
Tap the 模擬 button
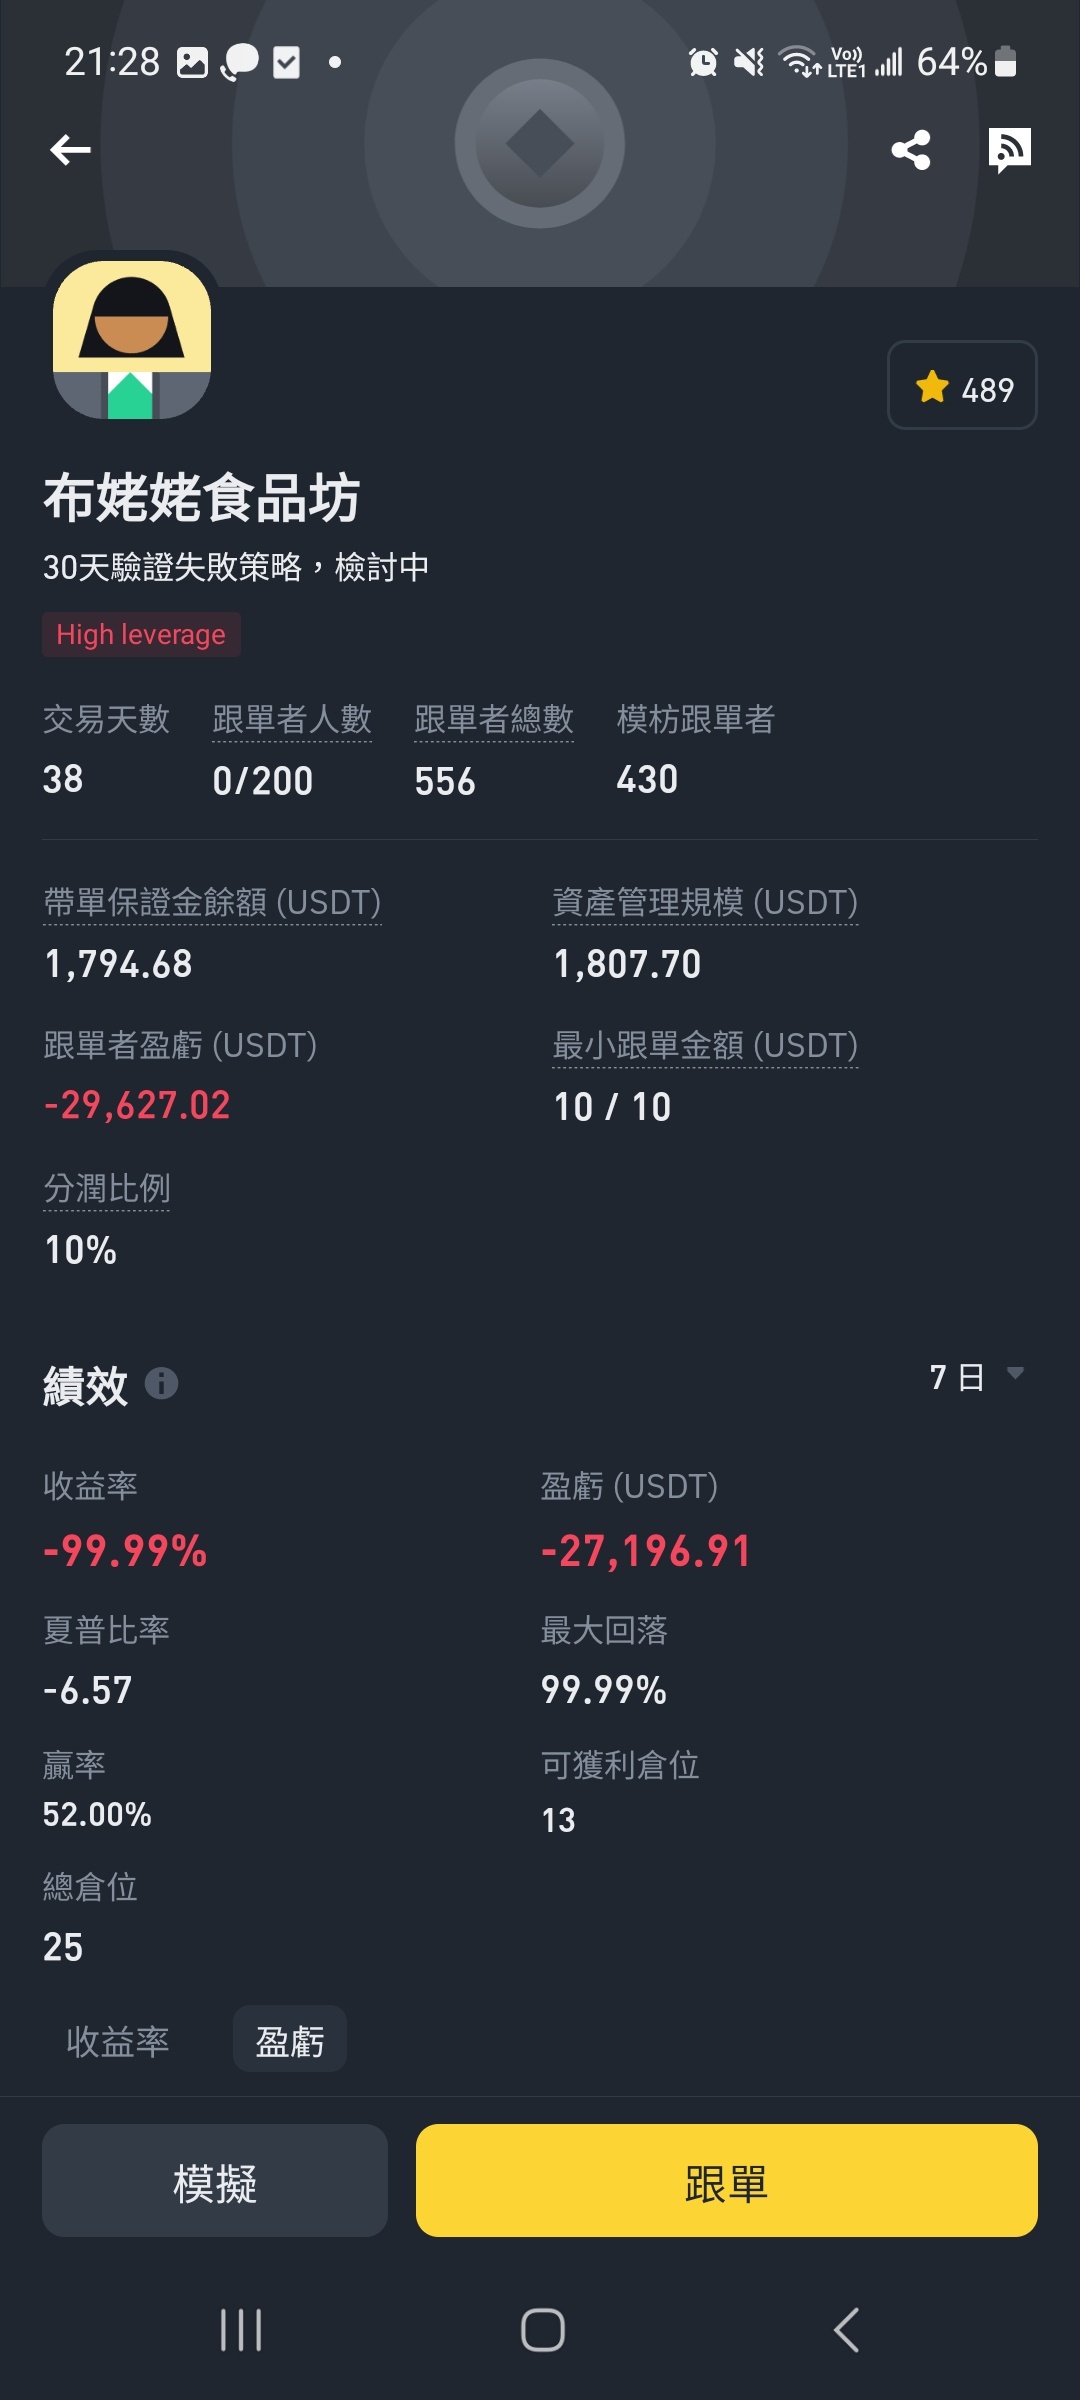215,2181
